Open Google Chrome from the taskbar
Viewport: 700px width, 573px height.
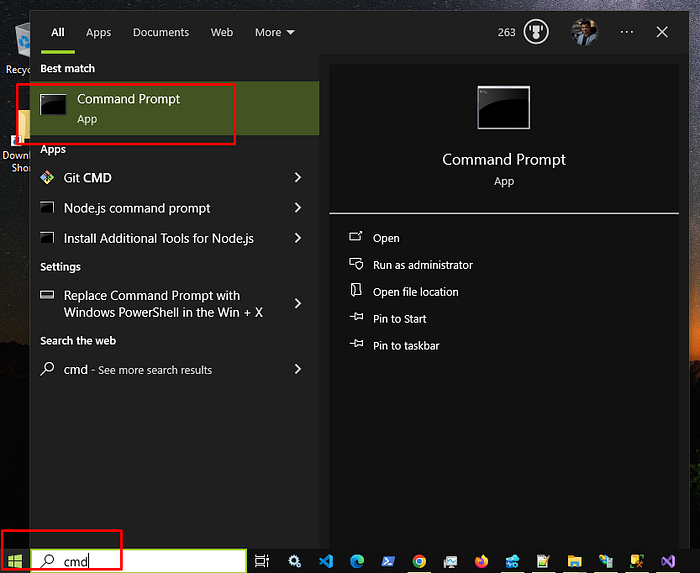pos(419,561)
